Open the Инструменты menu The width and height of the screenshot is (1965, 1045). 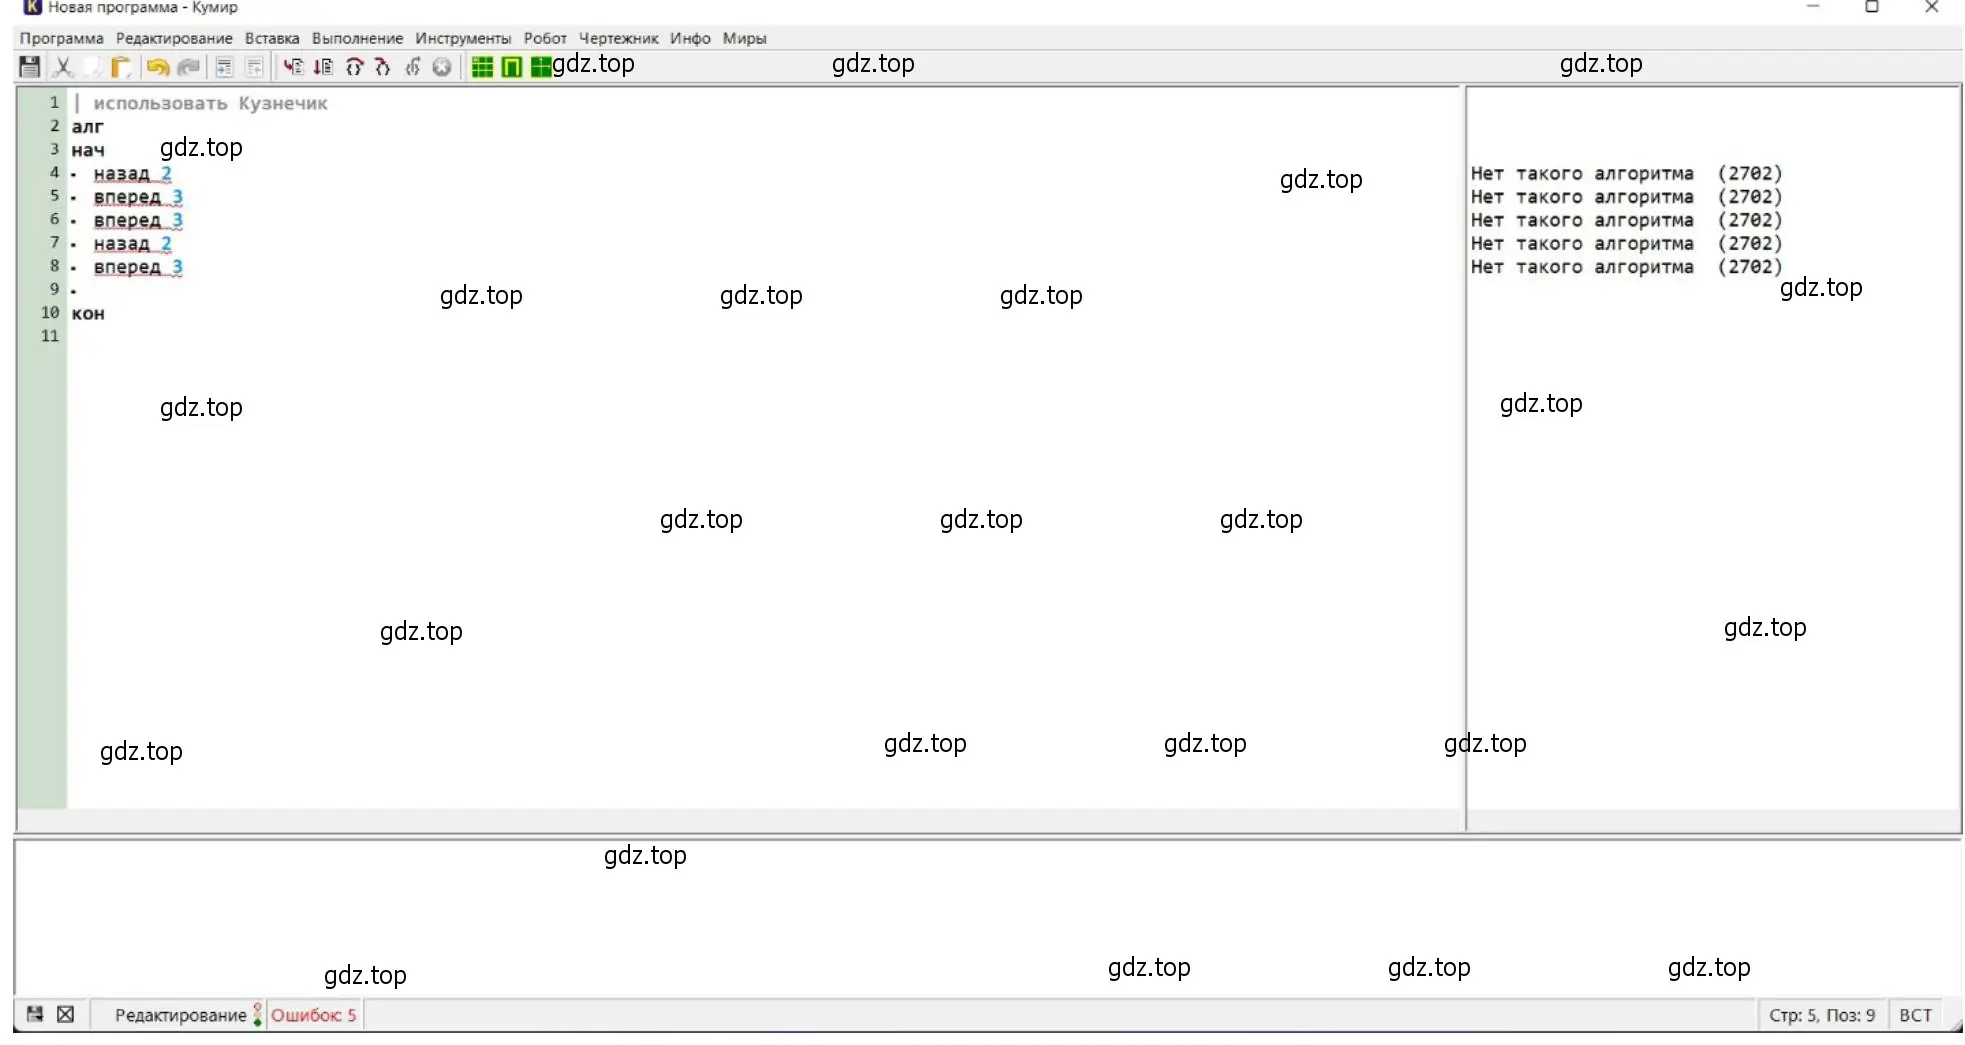point(463,38)
